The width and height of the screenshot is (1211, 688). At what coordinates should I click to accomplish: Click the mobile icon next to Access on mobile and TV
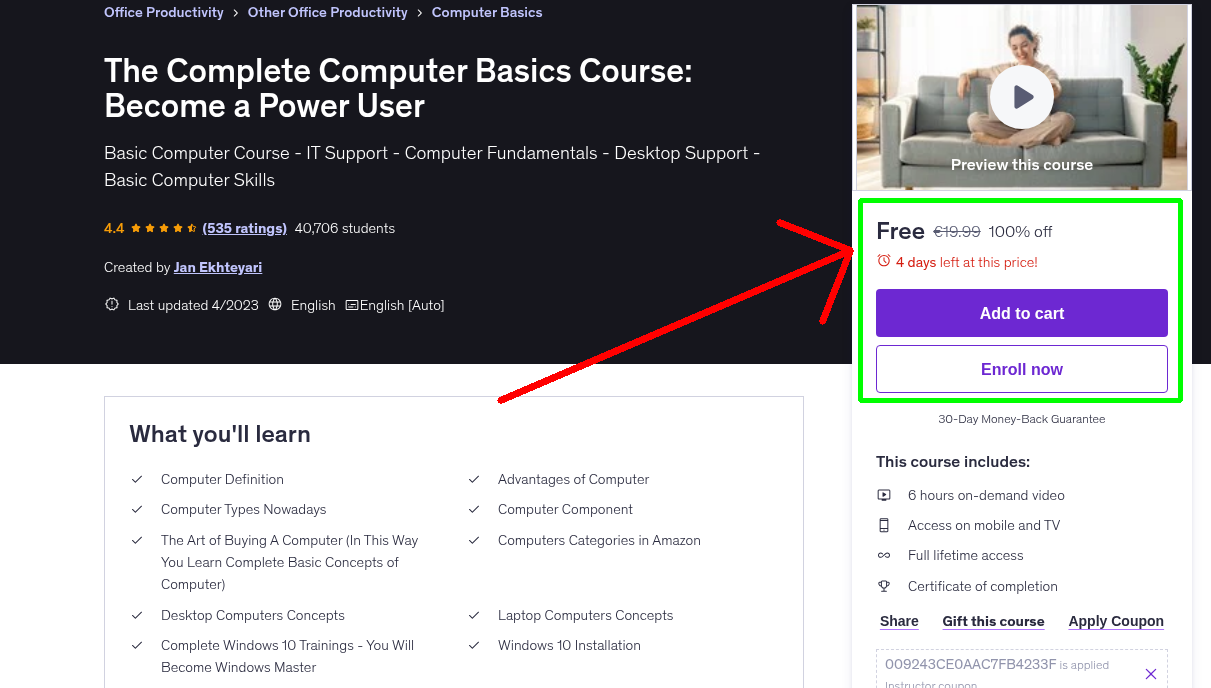click(884, 525)
